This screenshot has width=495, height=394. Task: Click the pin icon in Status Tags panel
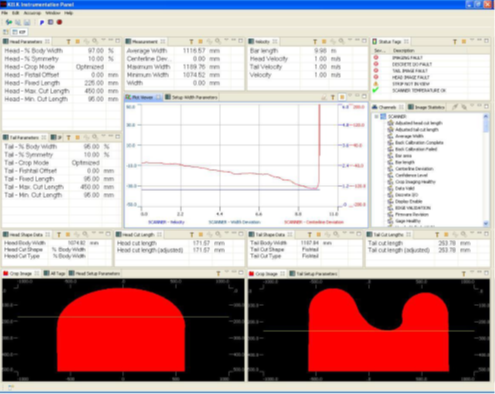(x=455, y=42)
